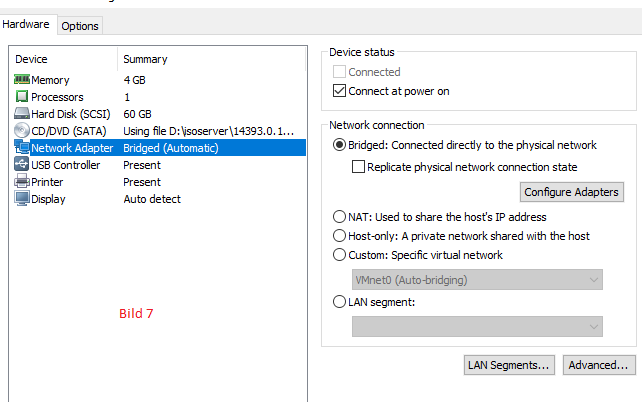Select the Hard Disk (SCSI) icon
The height and width of the screenshot is (402, 642).
point(22,114)
